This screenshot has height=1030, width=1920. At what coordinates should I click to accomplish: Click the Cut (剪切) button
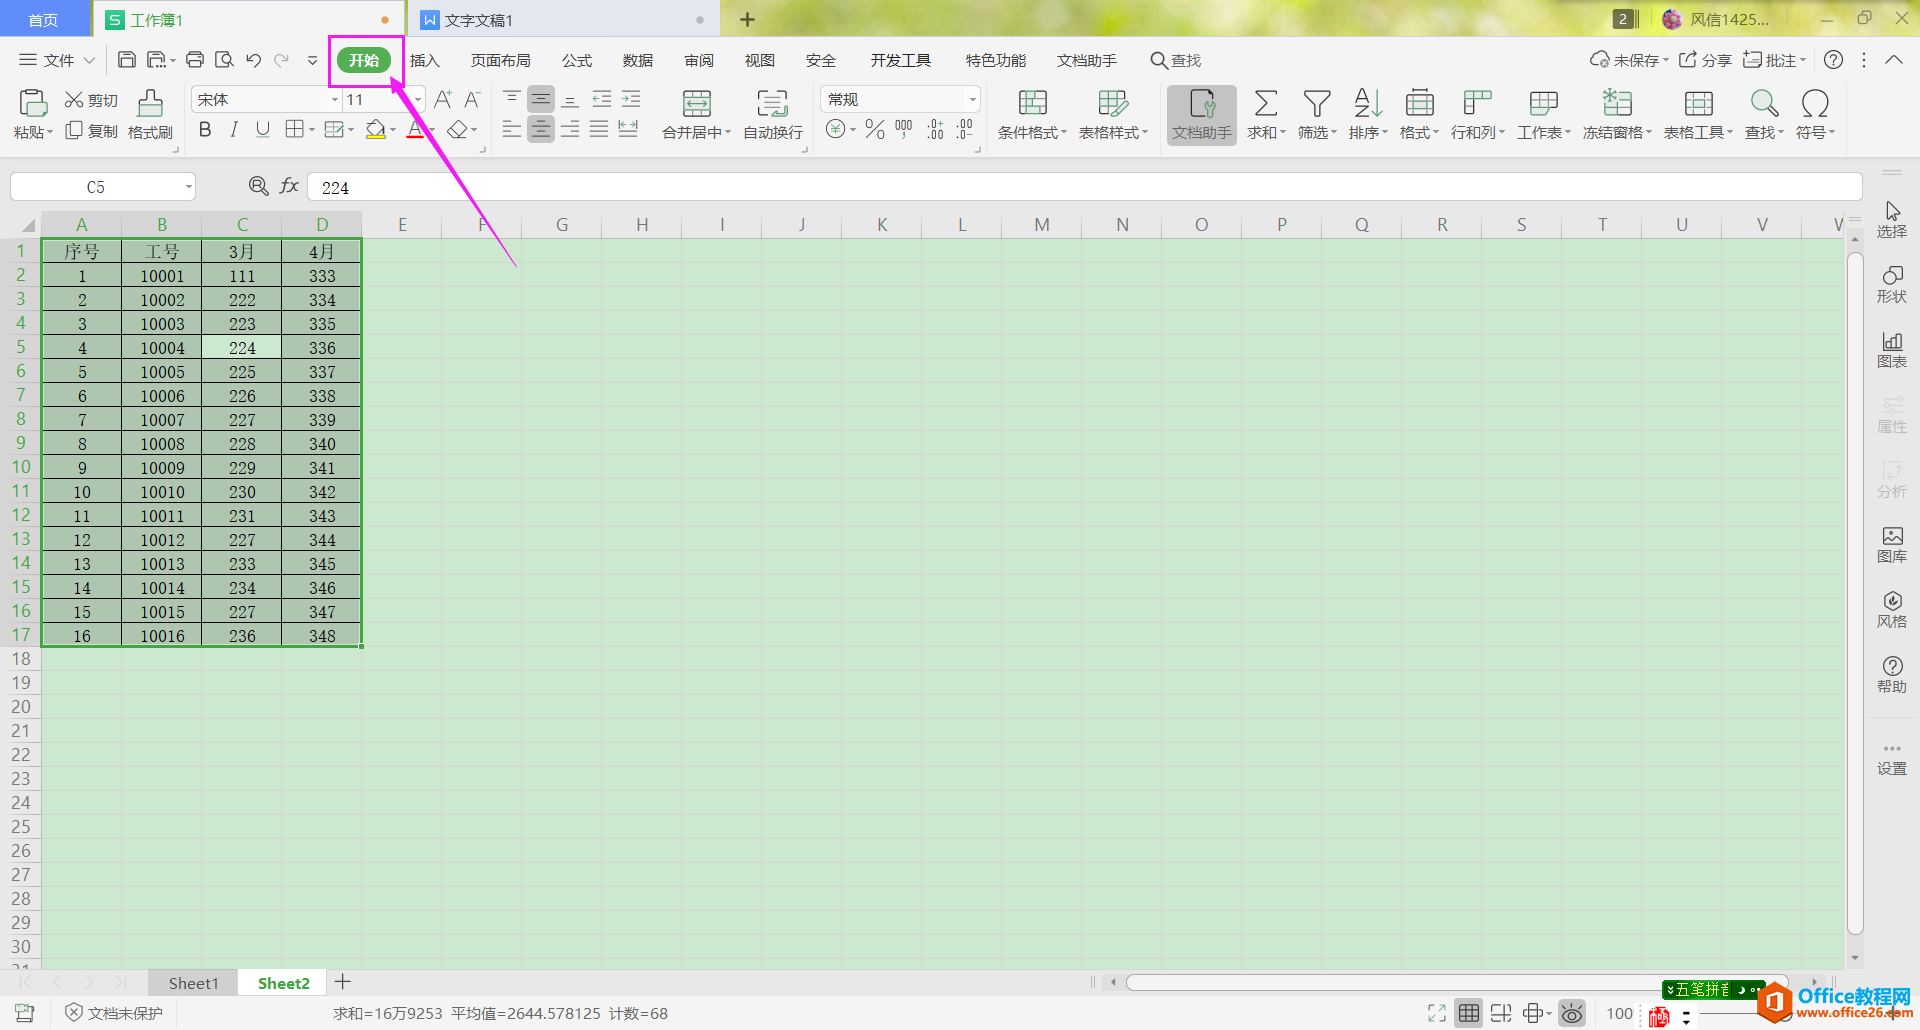click(x=91, y=100)
